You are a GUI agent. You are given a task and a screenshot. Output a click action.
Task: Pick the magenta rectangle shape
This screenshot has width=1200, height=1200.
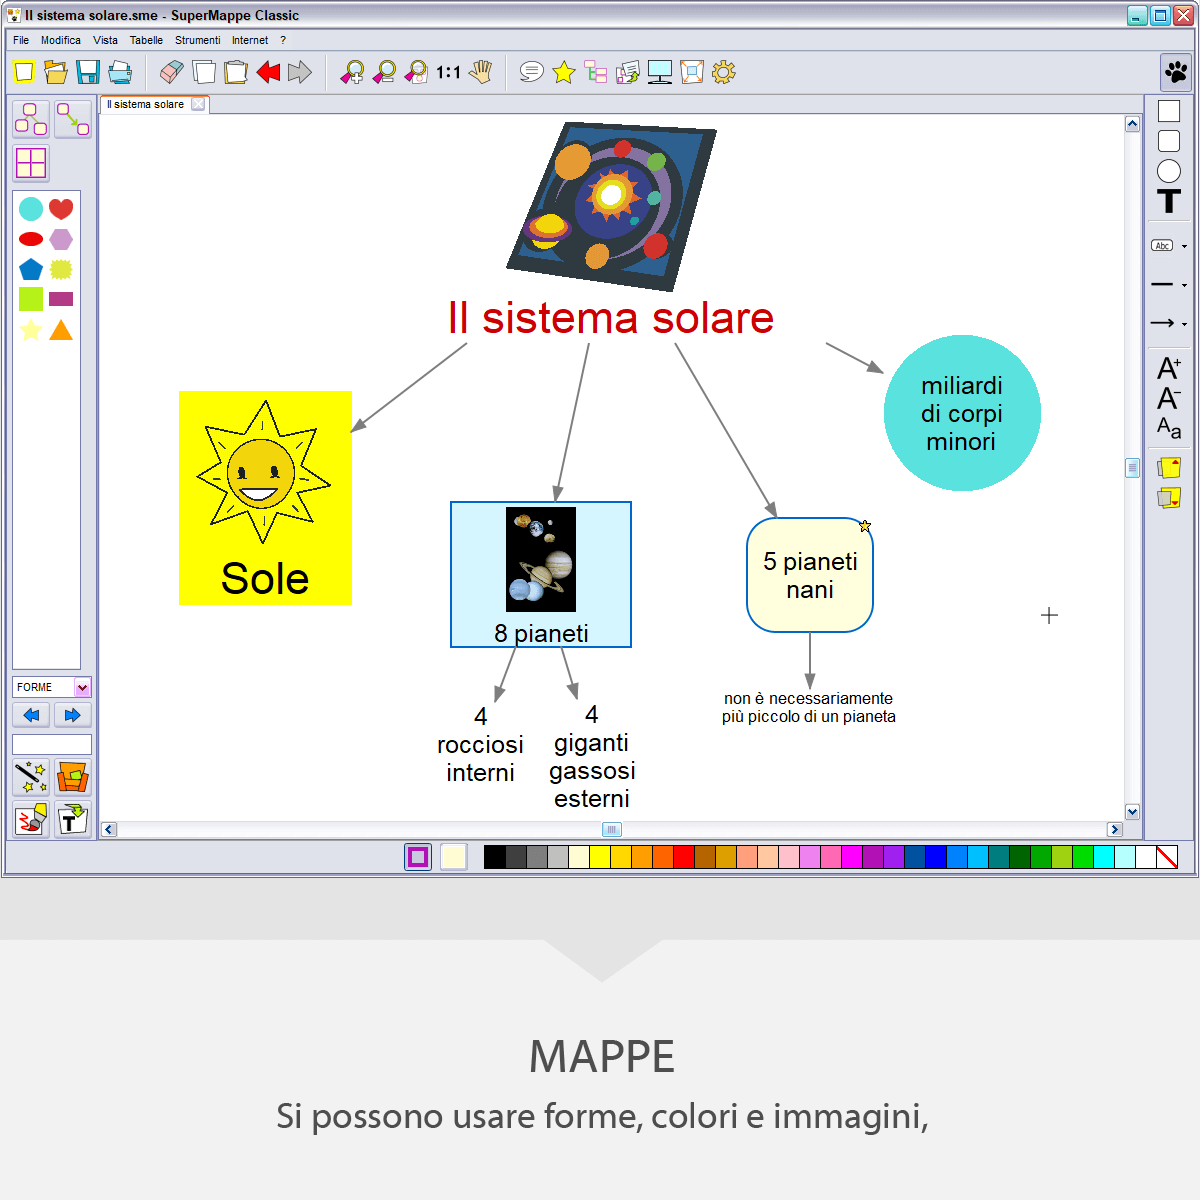61,299
